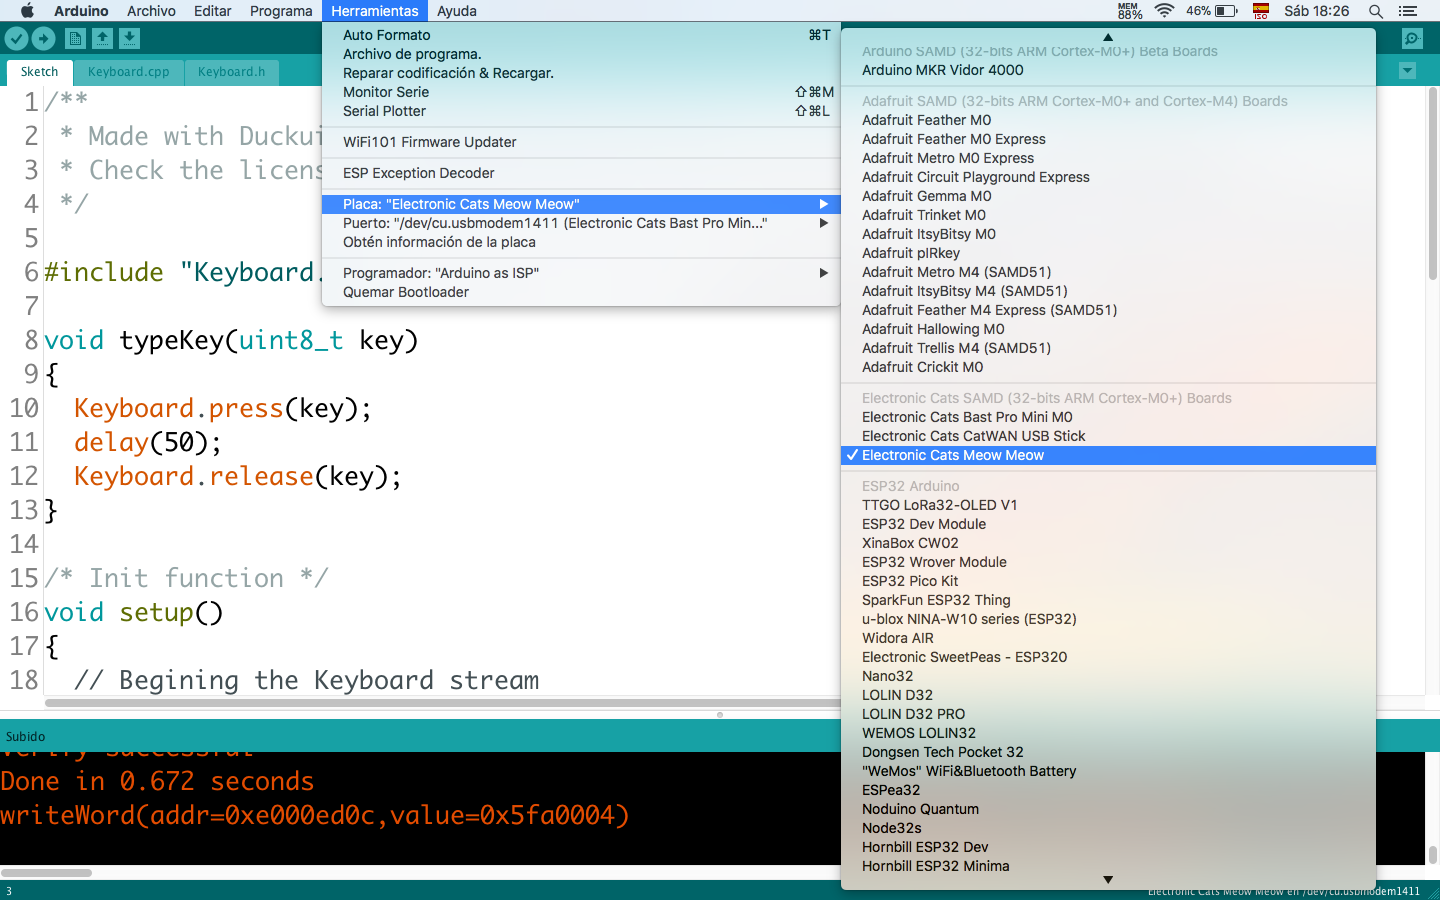
Task: Select LOLIN D32 PRO board
Action: [x=1109, y=714]
